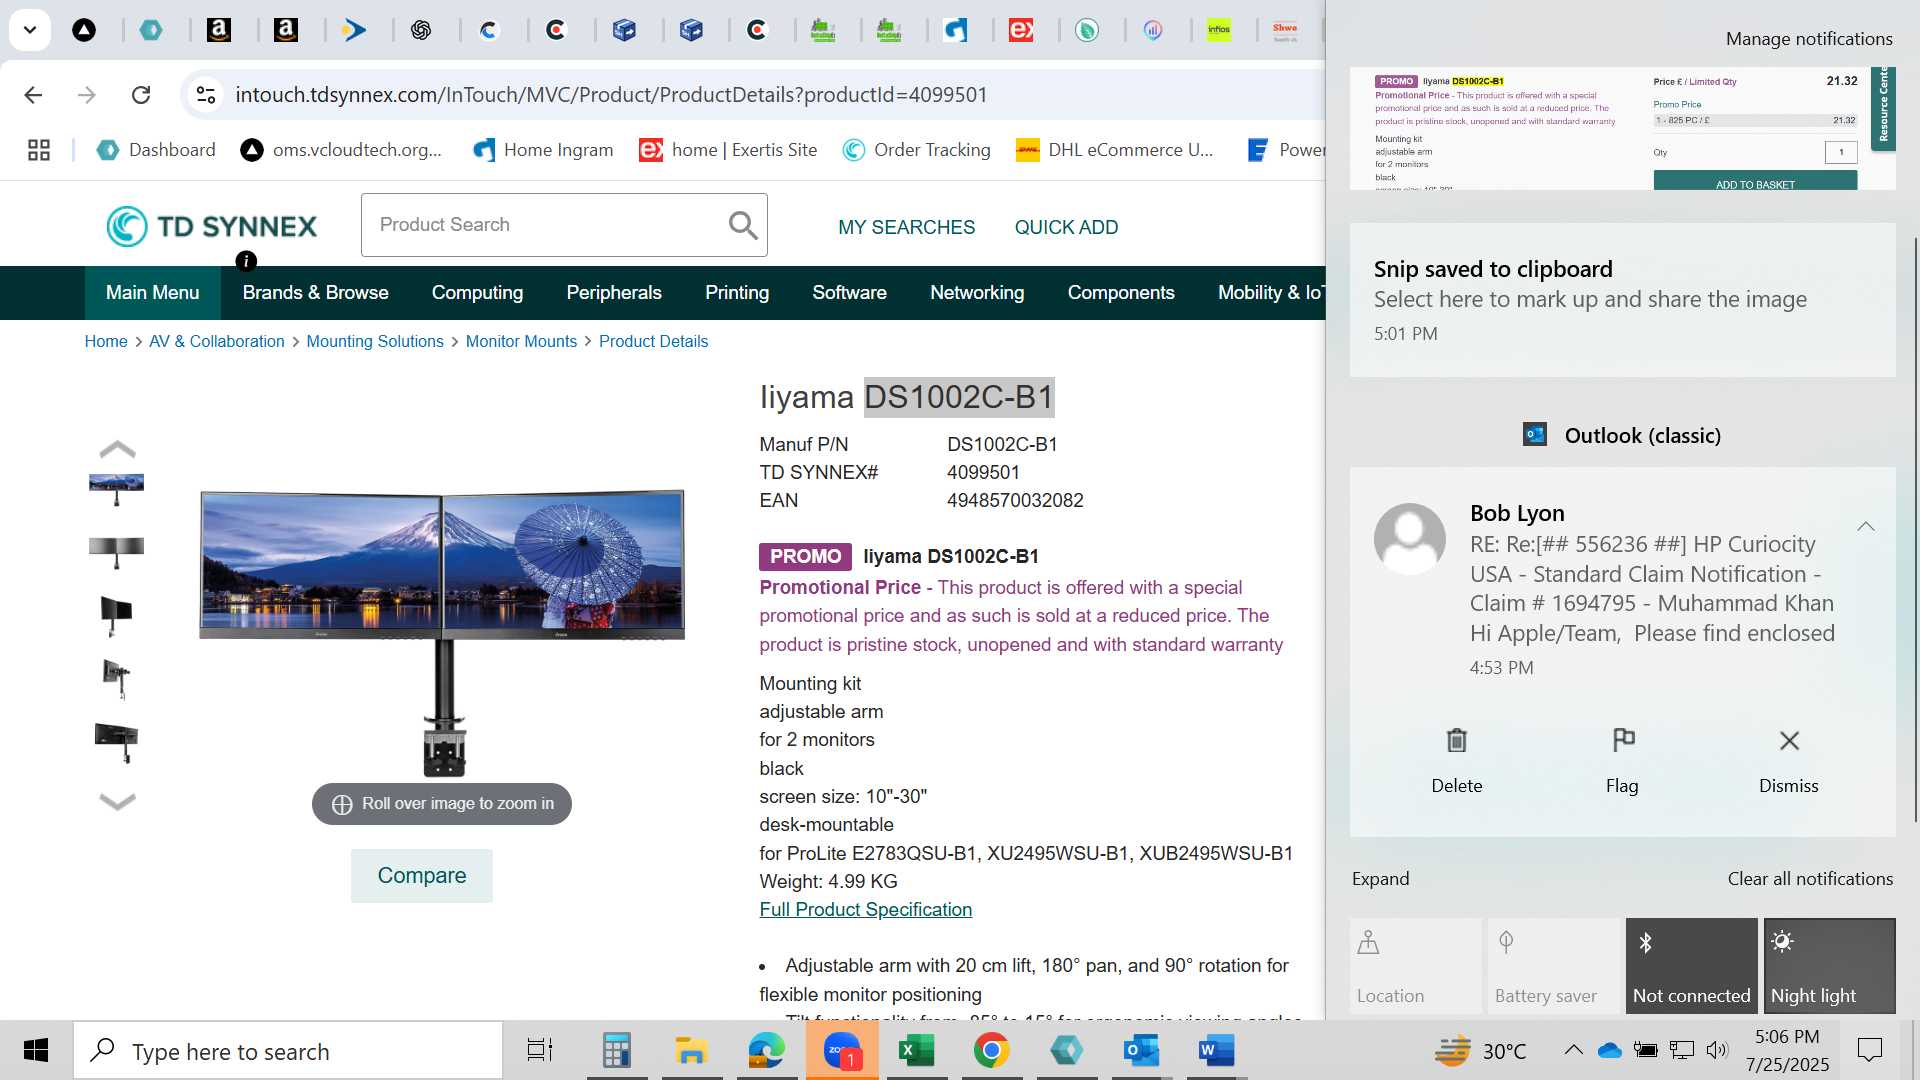The width and height of the screenshot is (1920, 1080).
Task: Open Calculator from the taskbar
Action: pos(616,1051)
